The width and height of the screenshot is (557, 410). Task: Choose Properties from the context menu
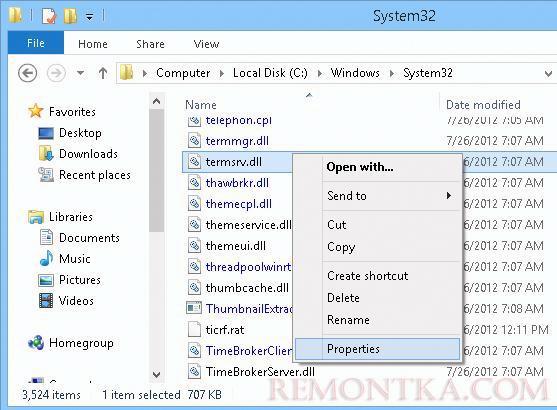[378, 349]
